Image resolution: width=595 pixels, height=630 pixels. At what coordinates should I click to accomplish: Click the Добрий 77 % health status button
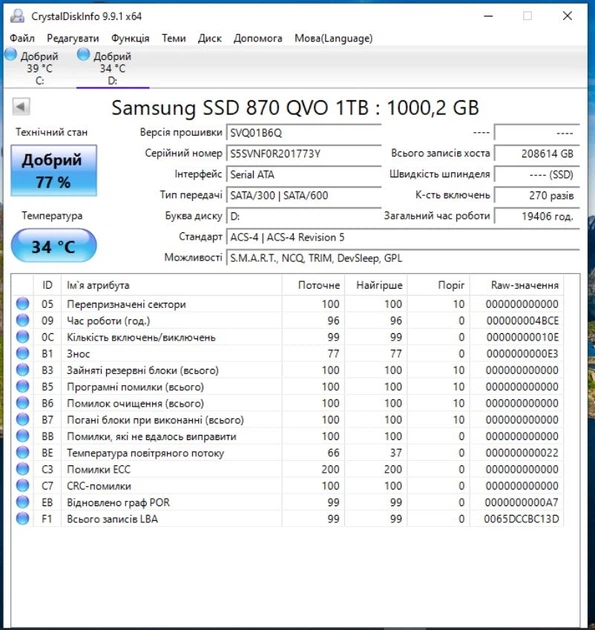54,170
